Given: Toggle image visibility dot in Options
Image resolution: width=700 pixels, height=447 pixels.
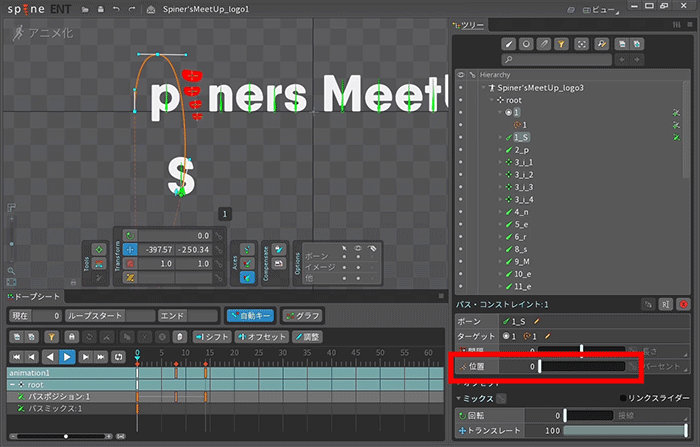Looking at the screenshot, I should (x=358, y=267).
